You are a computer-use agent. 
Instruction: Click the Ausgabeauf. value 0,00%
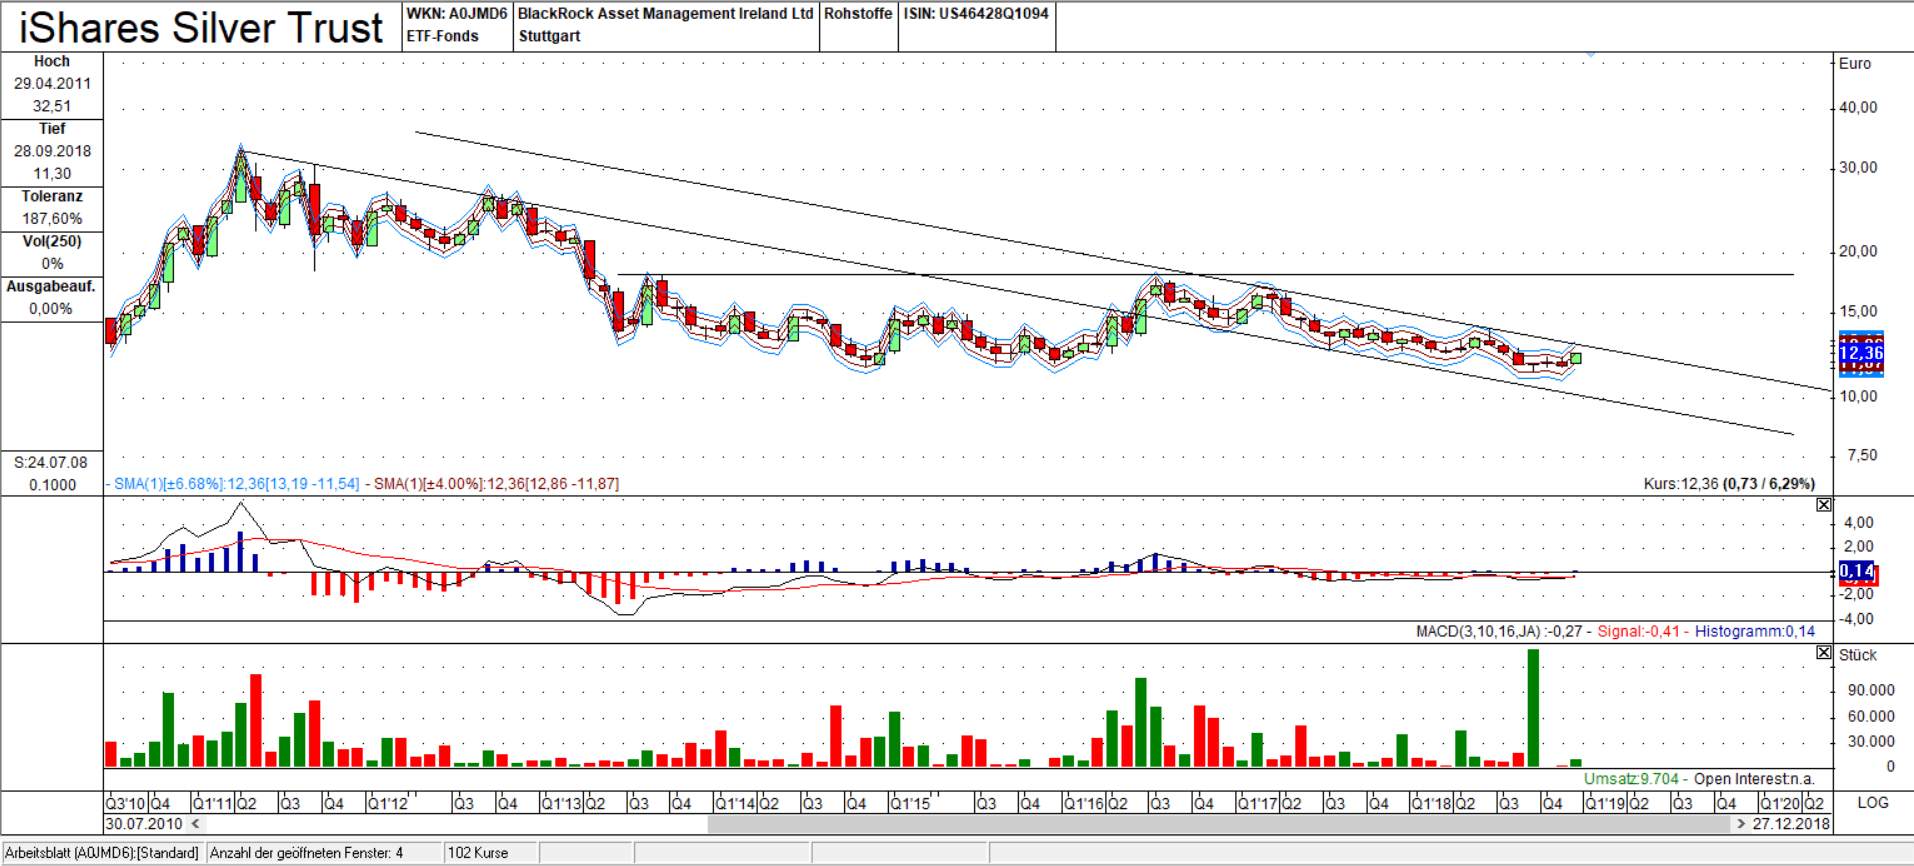pyautogui.click(x=52, y=308)
